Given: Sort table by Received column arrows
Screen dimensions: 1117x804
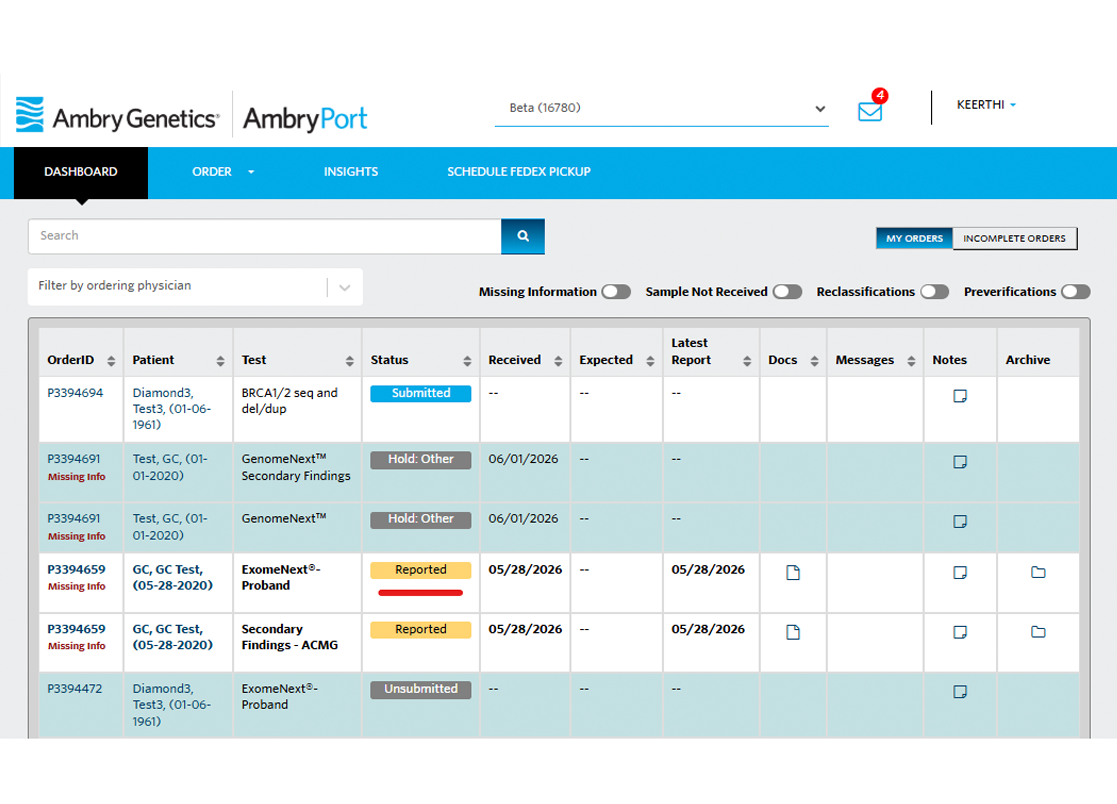Looking at the screenshot, I should [558, 361].
